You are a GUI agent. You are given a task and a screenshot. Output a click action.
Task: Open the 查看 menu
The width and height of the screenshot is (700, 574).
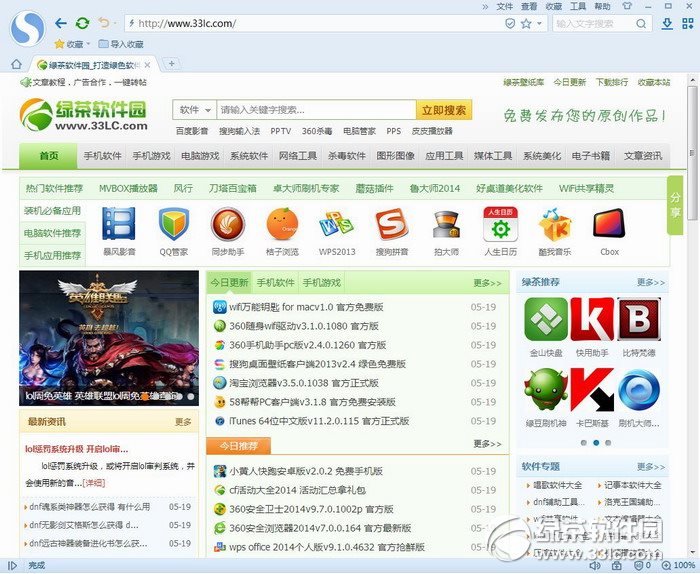coord(529,6)
